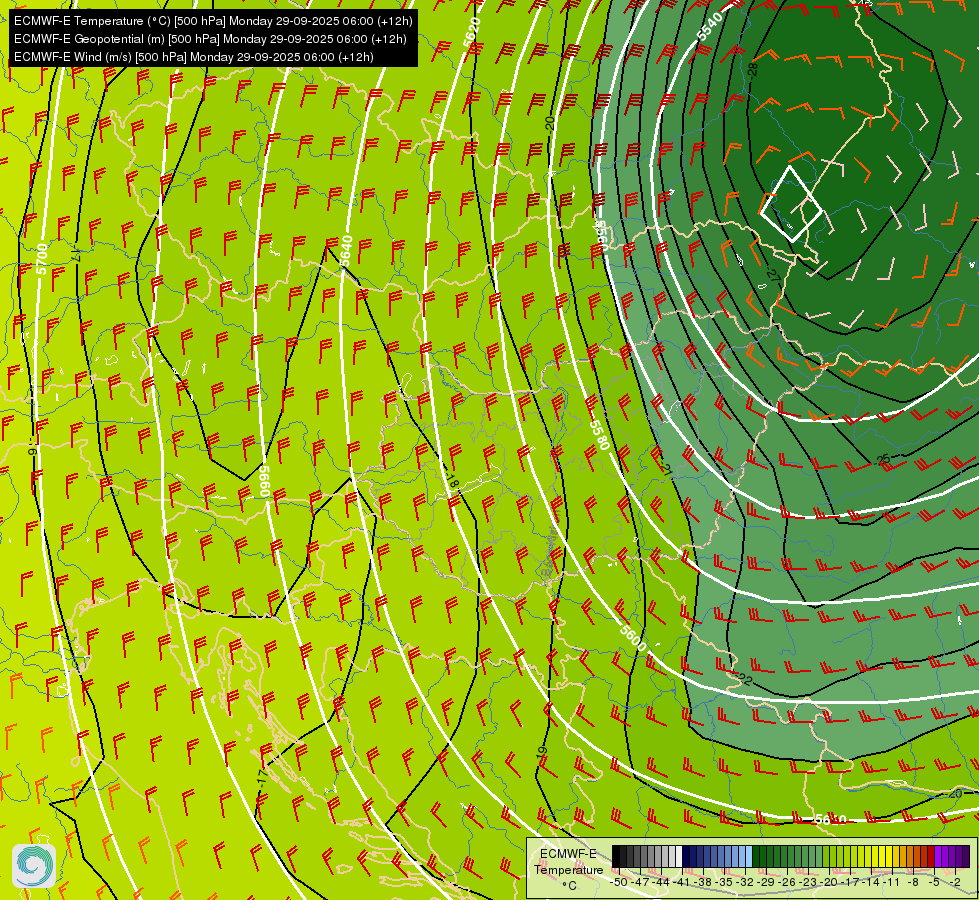Click the dark red swatch next to the purples
The width and height of the screenshot is (979, 900).
[931, 856]
